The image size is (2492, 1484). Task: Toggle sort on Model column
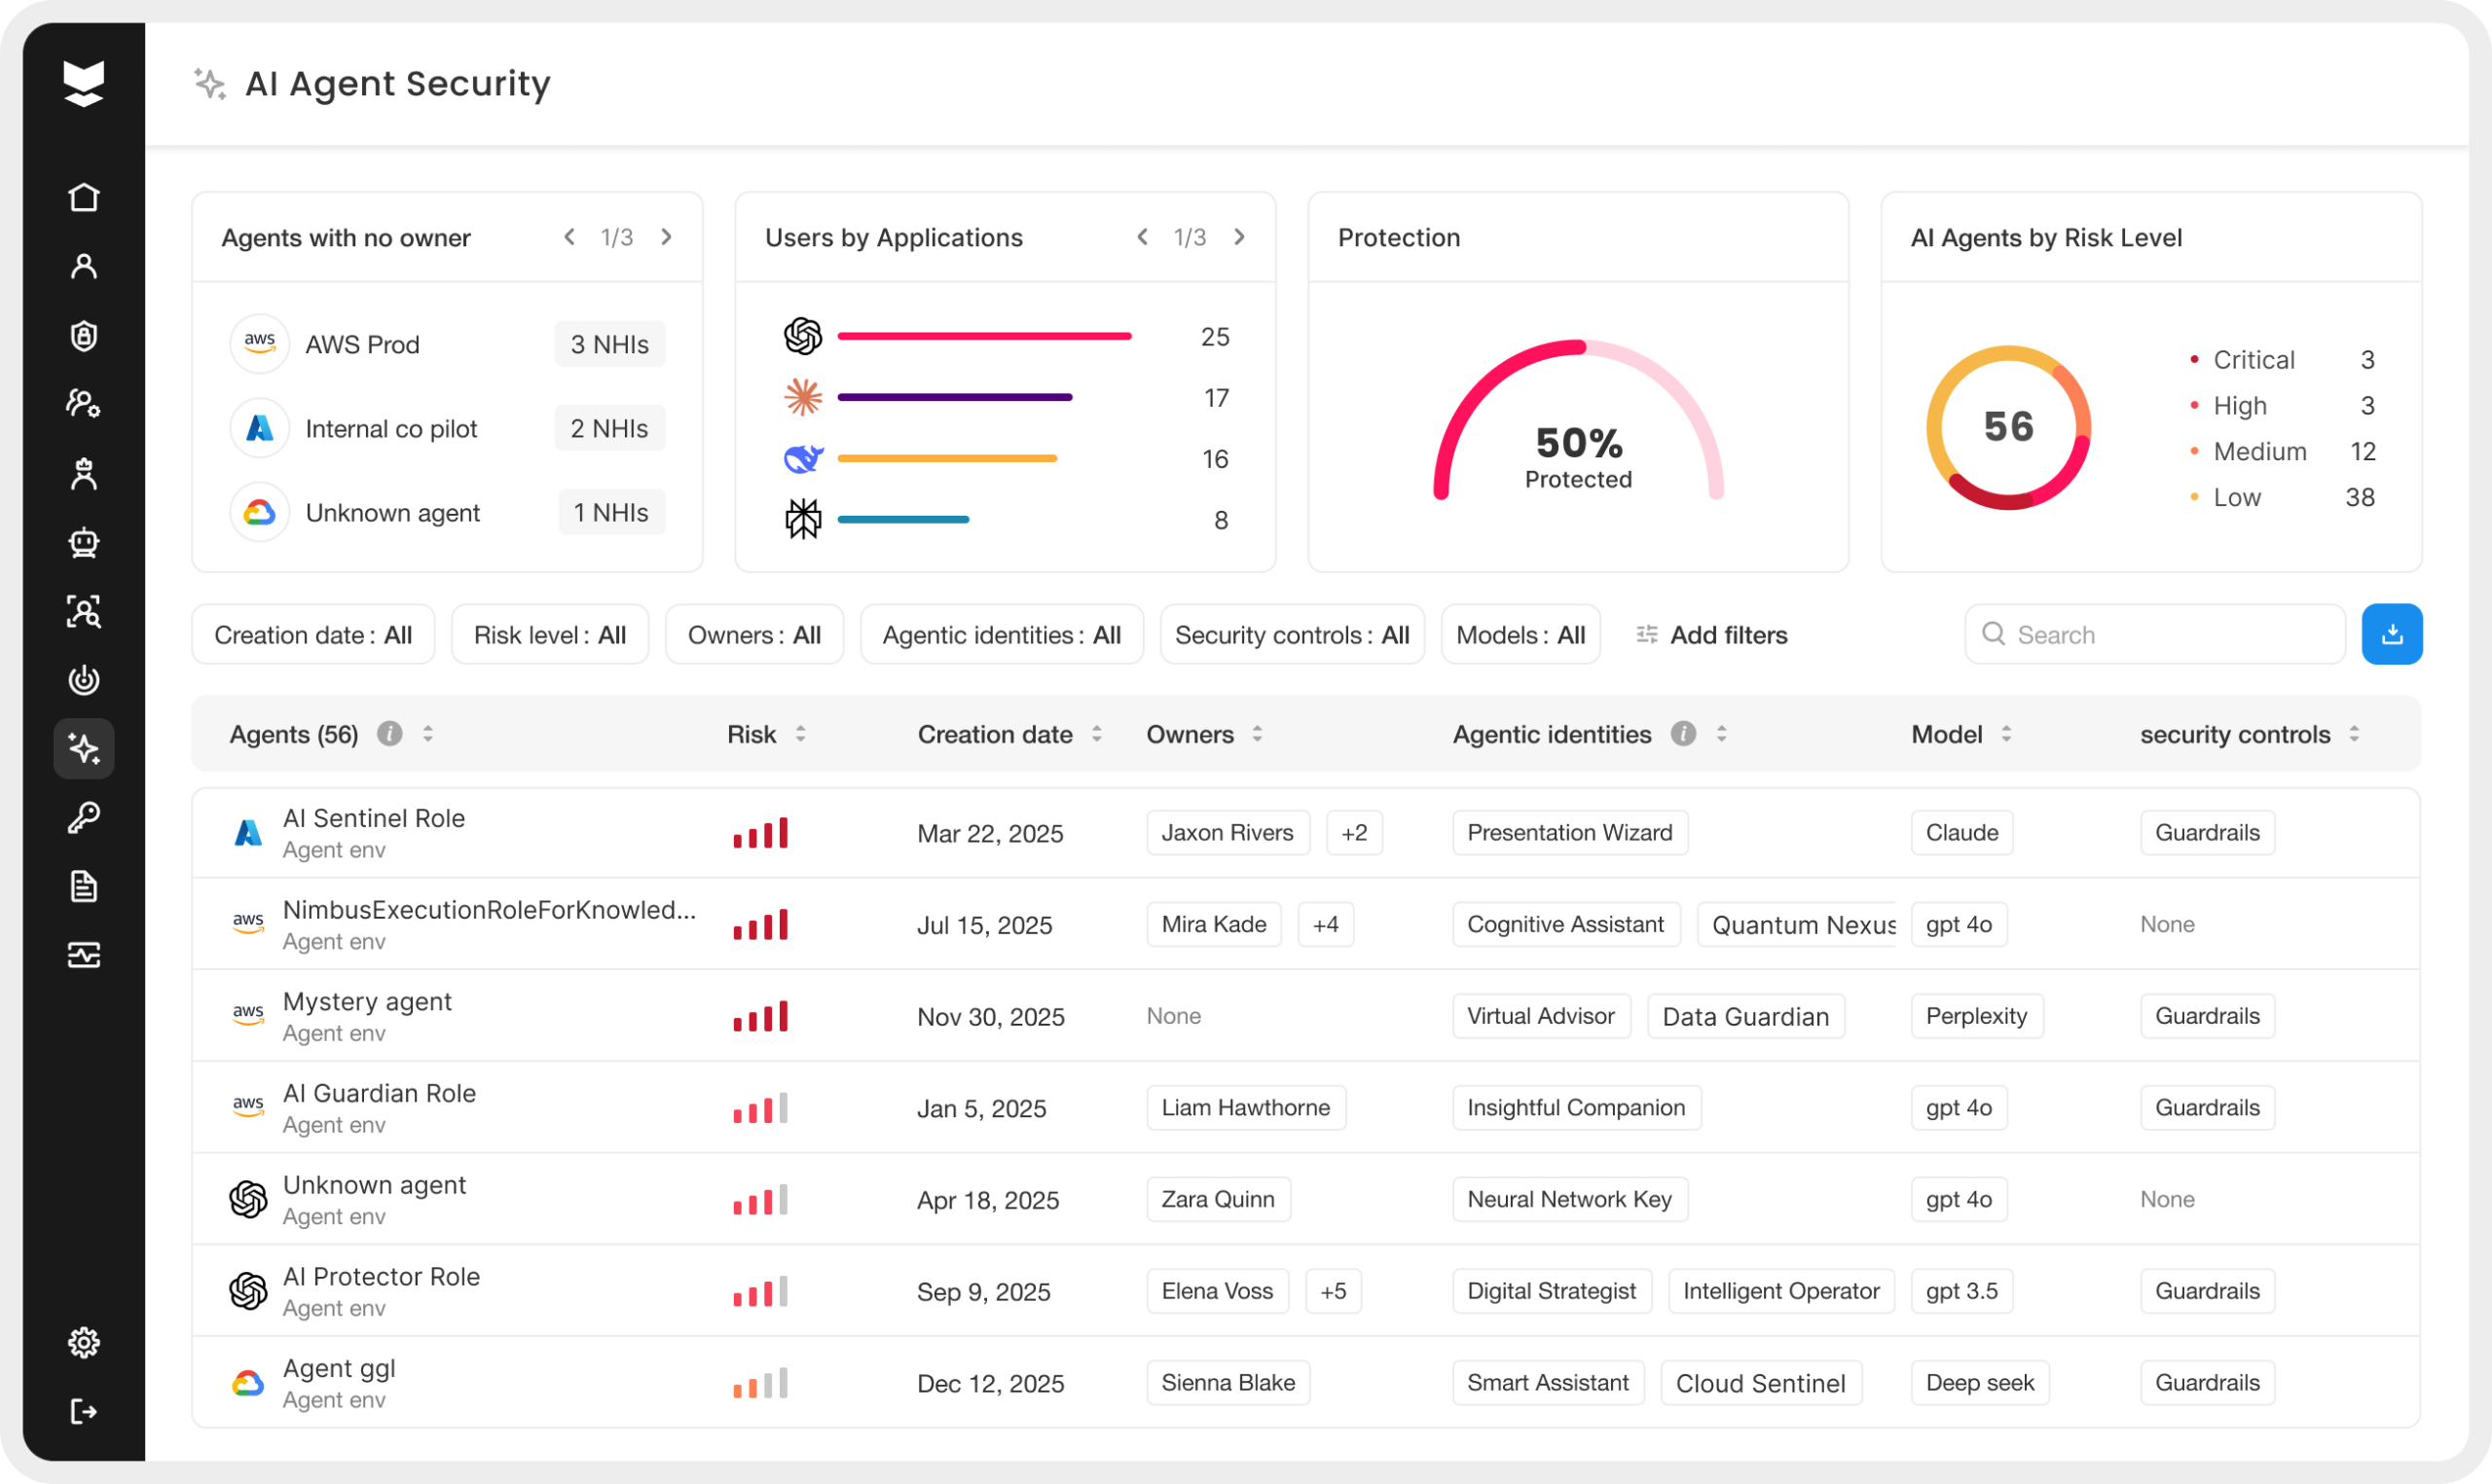[x=2005, y=734]
